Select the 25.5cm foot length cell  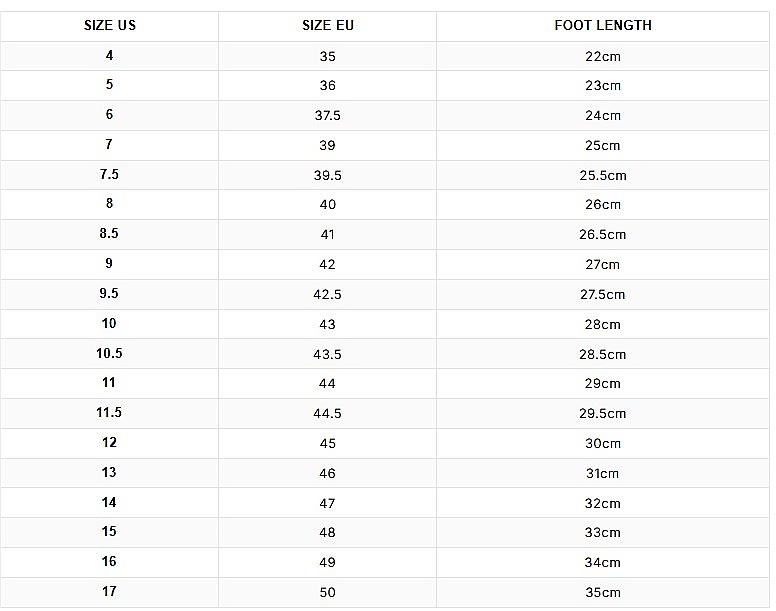pyautogui.click(x=603, y=175)
